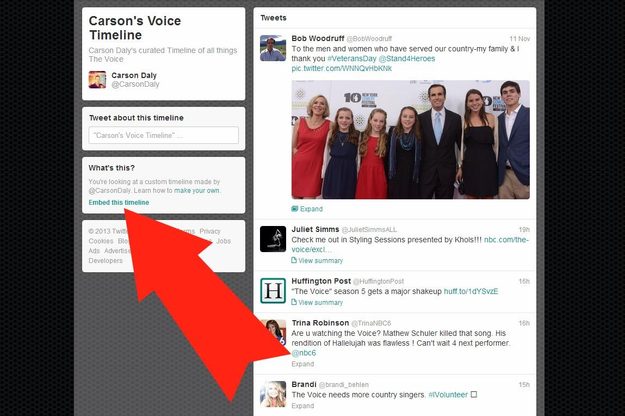Open the 11 Nov timestamp
Image resolution: width=625 pixels, height=416 pixels.
tap(520, 39)
